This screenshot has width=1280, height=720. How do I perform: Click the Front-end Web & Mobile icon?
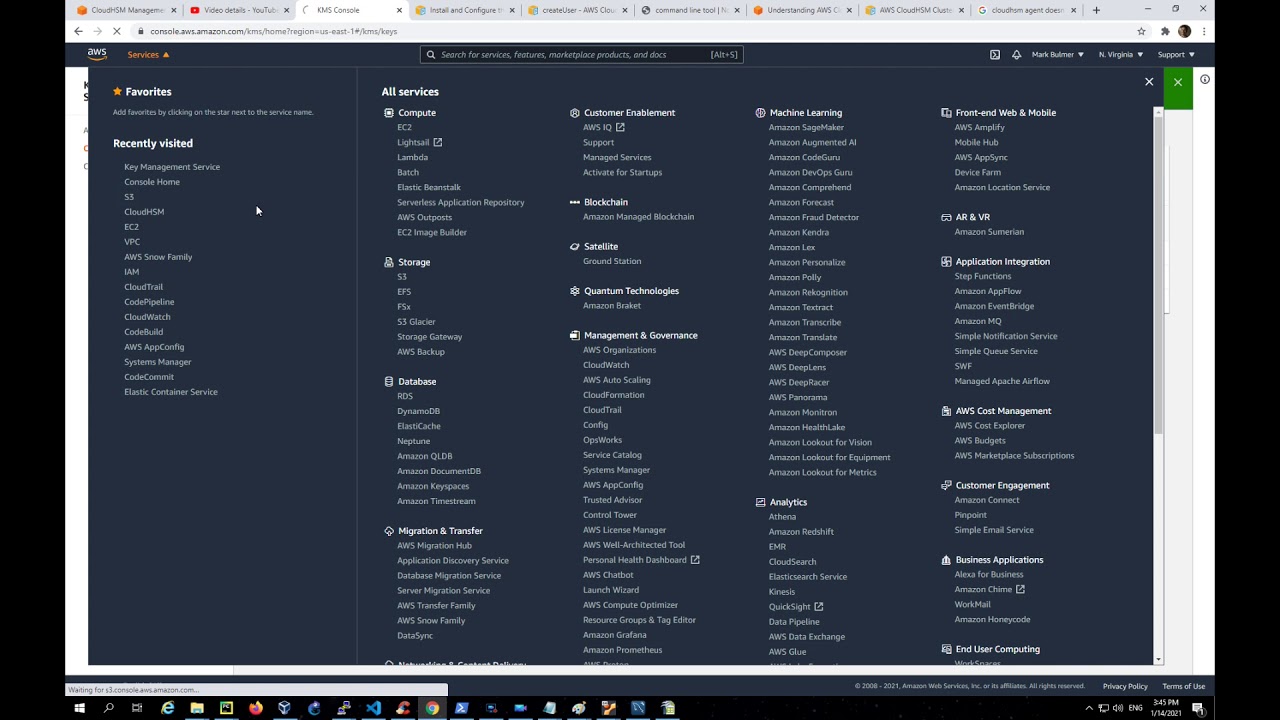click(x=946, y=113)
